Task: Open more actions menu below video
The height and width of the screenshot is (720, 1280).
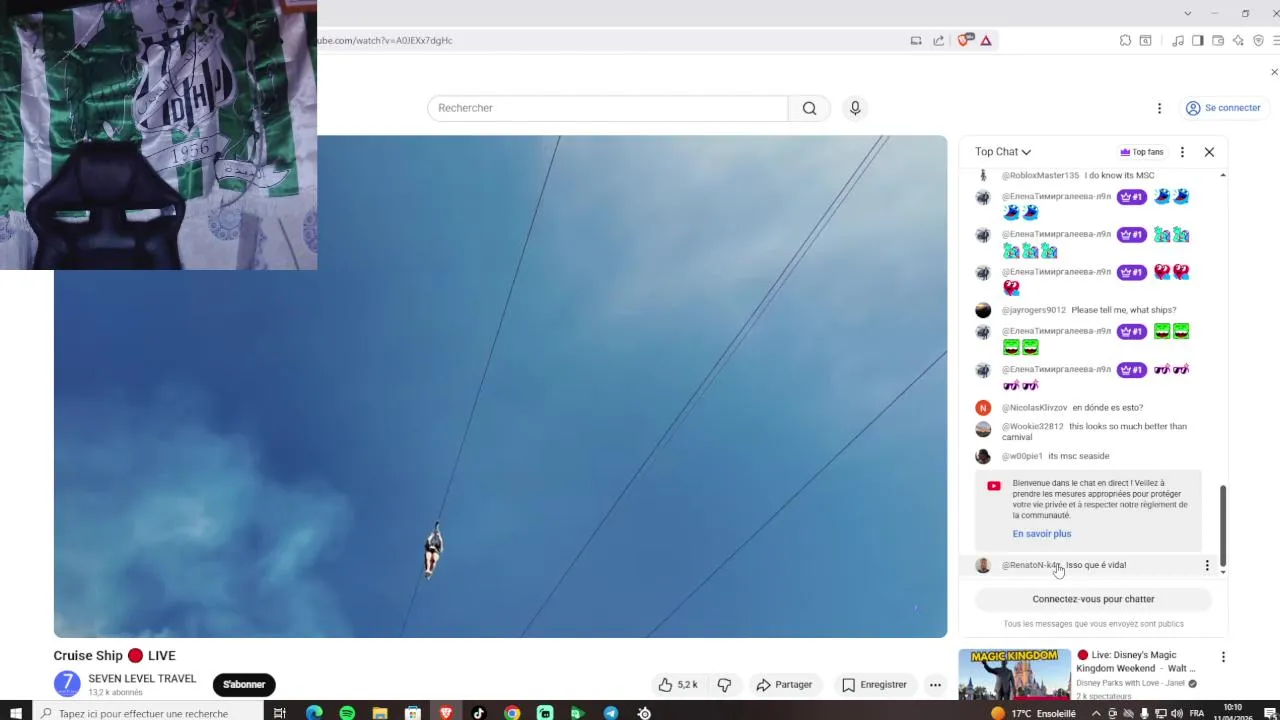Action: [935, 685]
